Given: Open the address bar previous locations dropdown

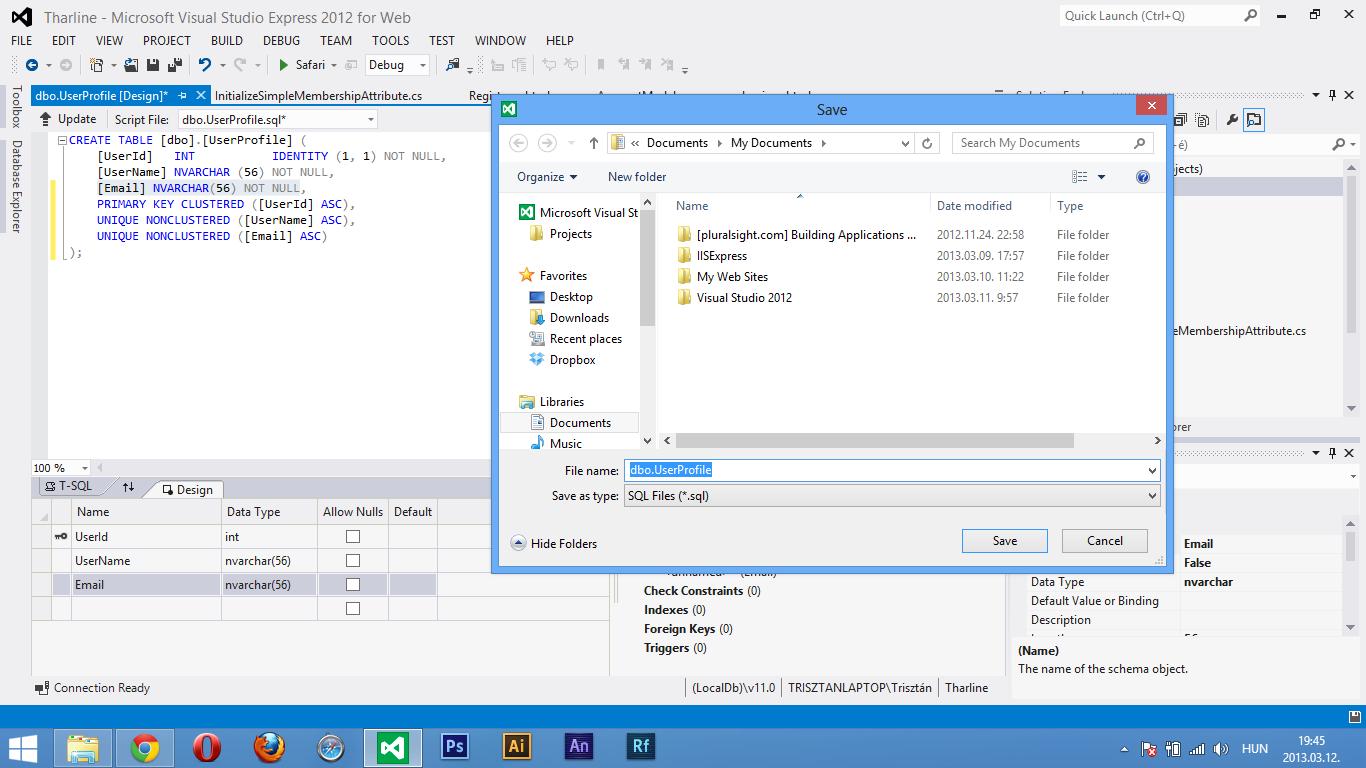Looking at the screenshot, I should pyautogui.click(x=905, y=143).
